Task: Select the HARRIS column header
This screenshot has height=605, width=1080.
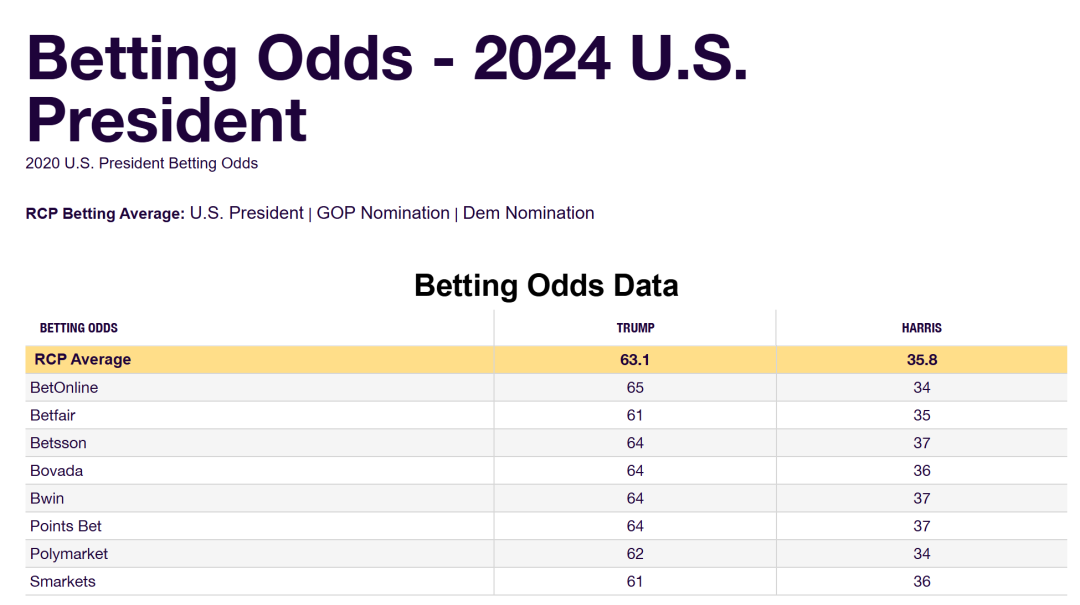Action: 921,328
